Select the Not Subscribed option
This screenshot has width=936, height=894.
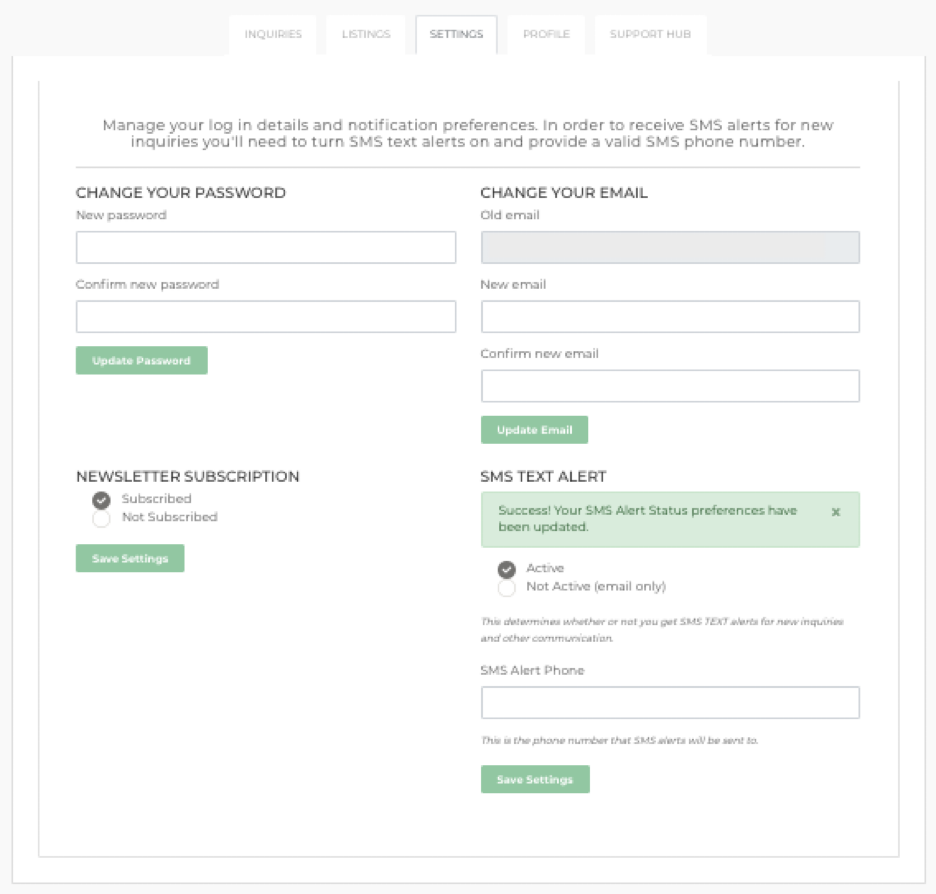pos(99,518)
